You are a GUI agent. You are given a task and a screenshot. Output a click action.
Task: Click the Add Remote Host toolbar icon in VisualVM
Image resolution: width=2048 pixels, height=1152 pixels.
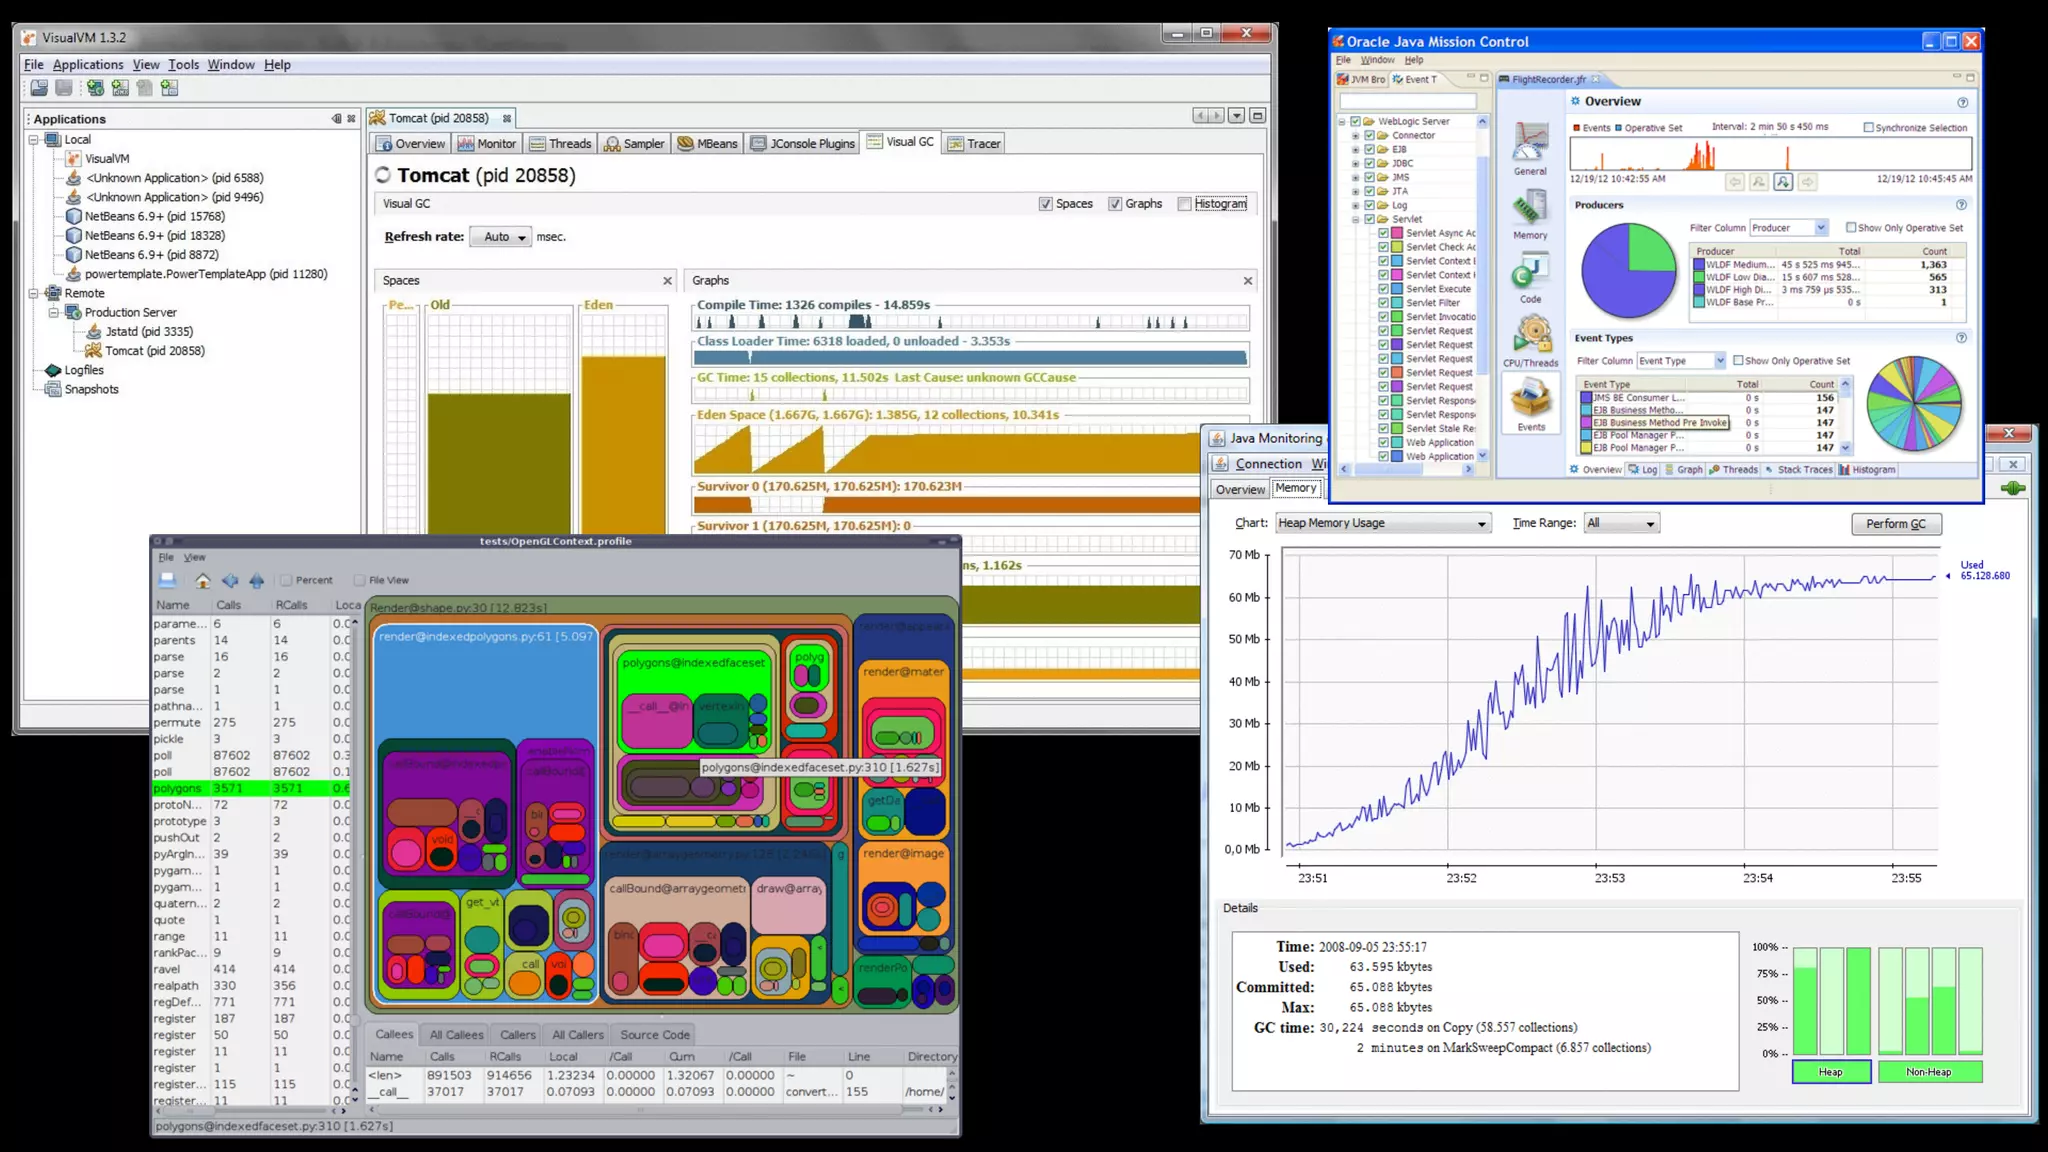[95, 88]
